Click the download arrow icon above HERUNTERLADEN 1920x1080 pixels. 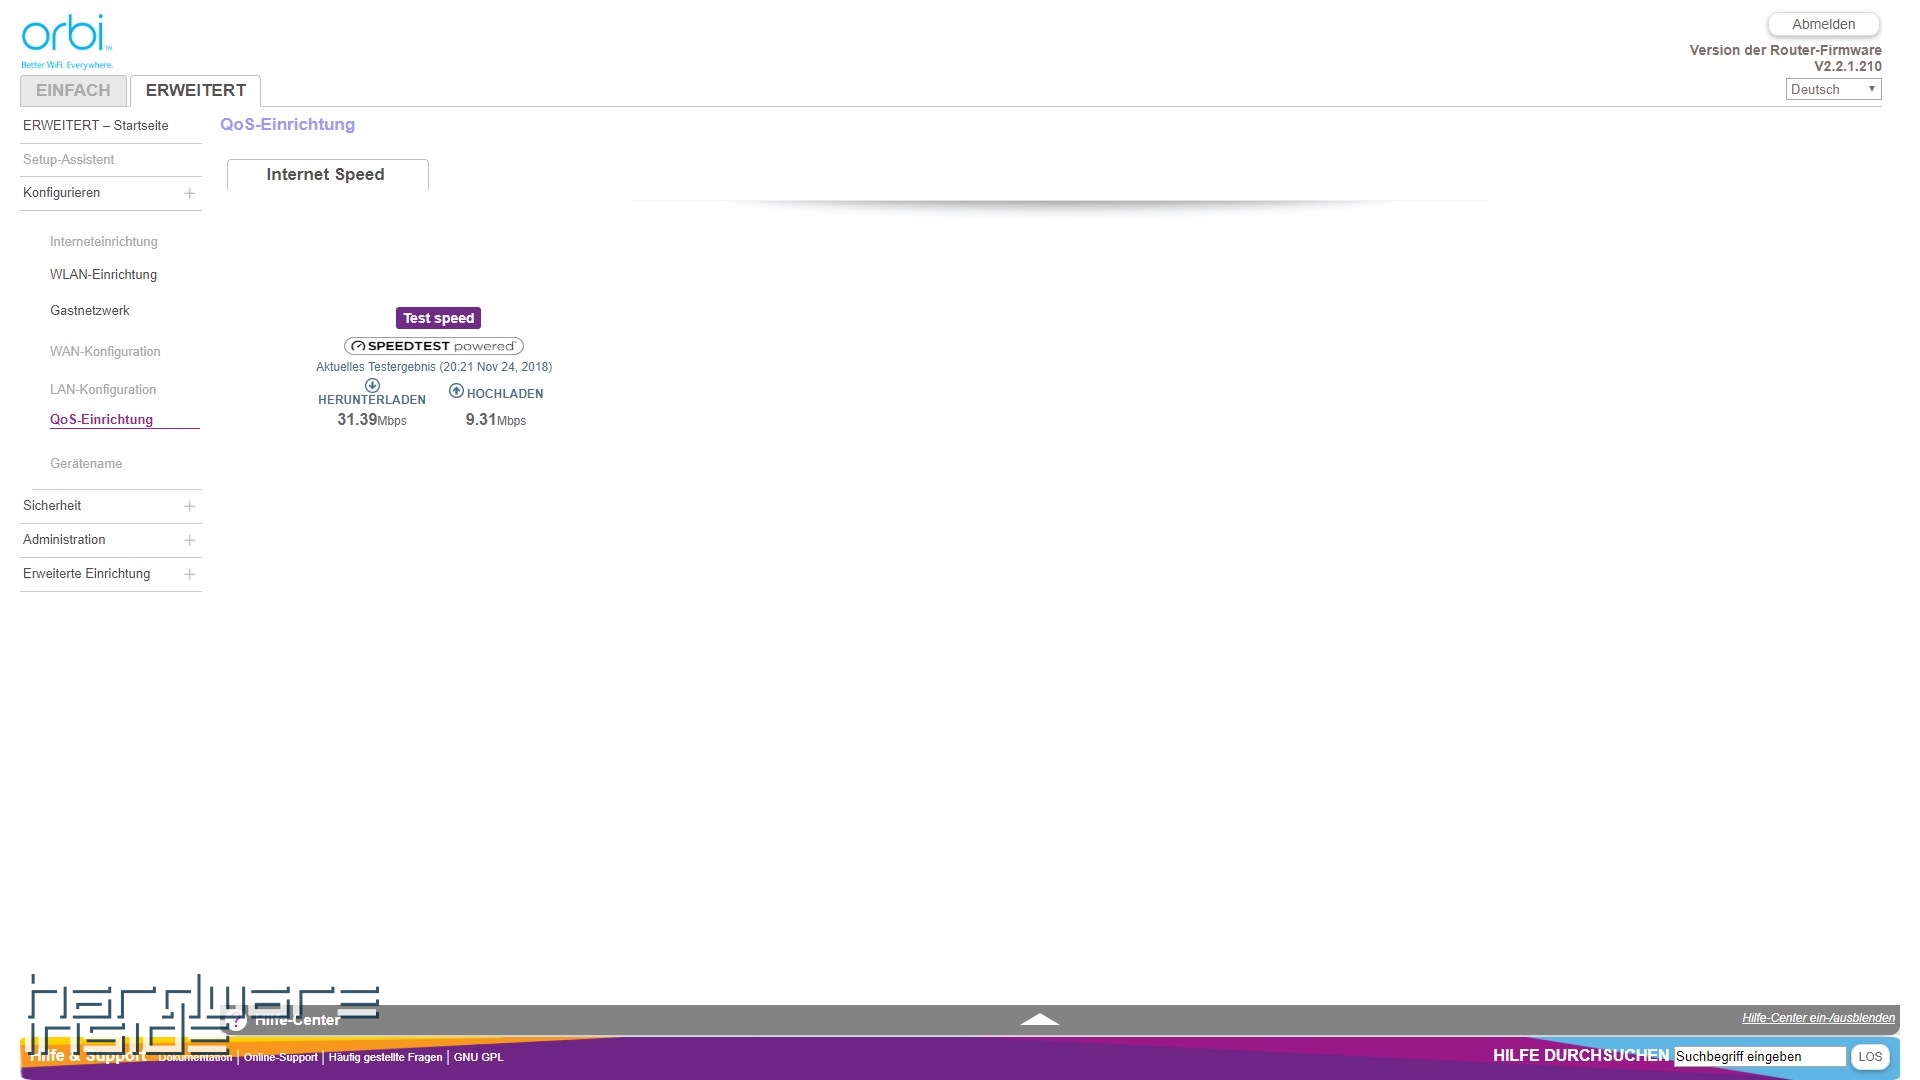372,385
